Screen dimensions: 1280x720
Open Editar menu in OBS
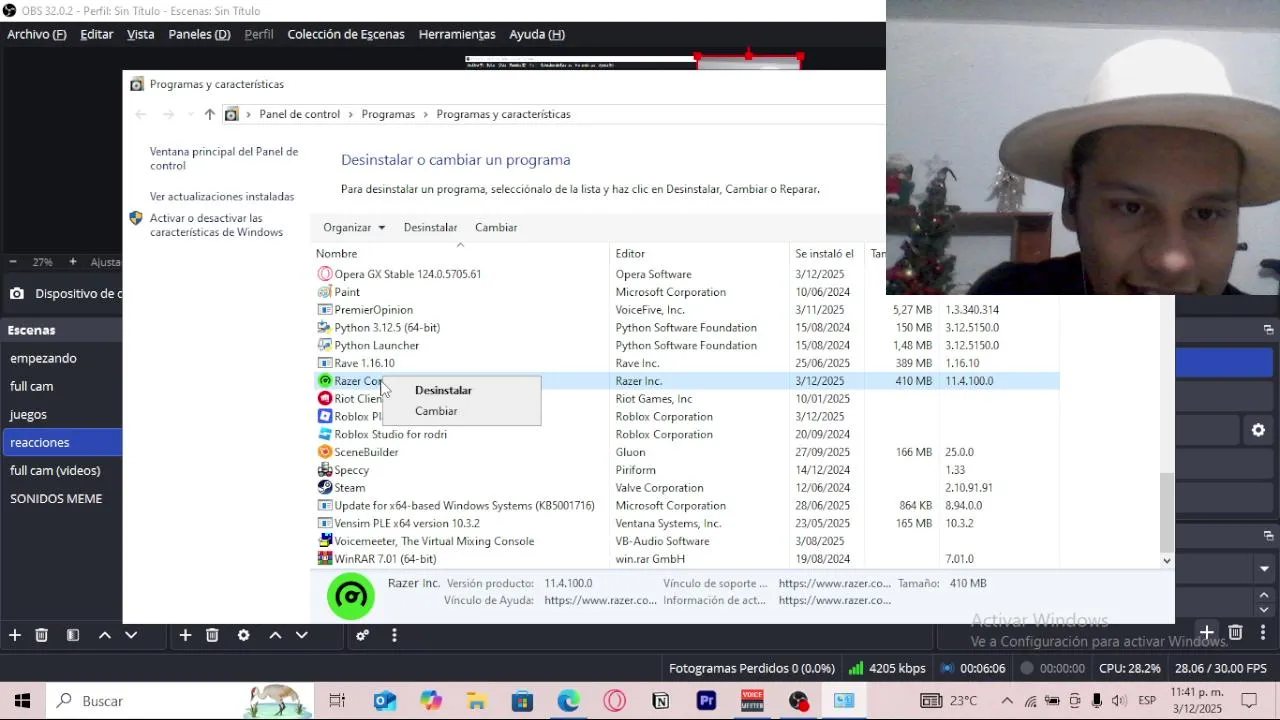coord(97,34)
